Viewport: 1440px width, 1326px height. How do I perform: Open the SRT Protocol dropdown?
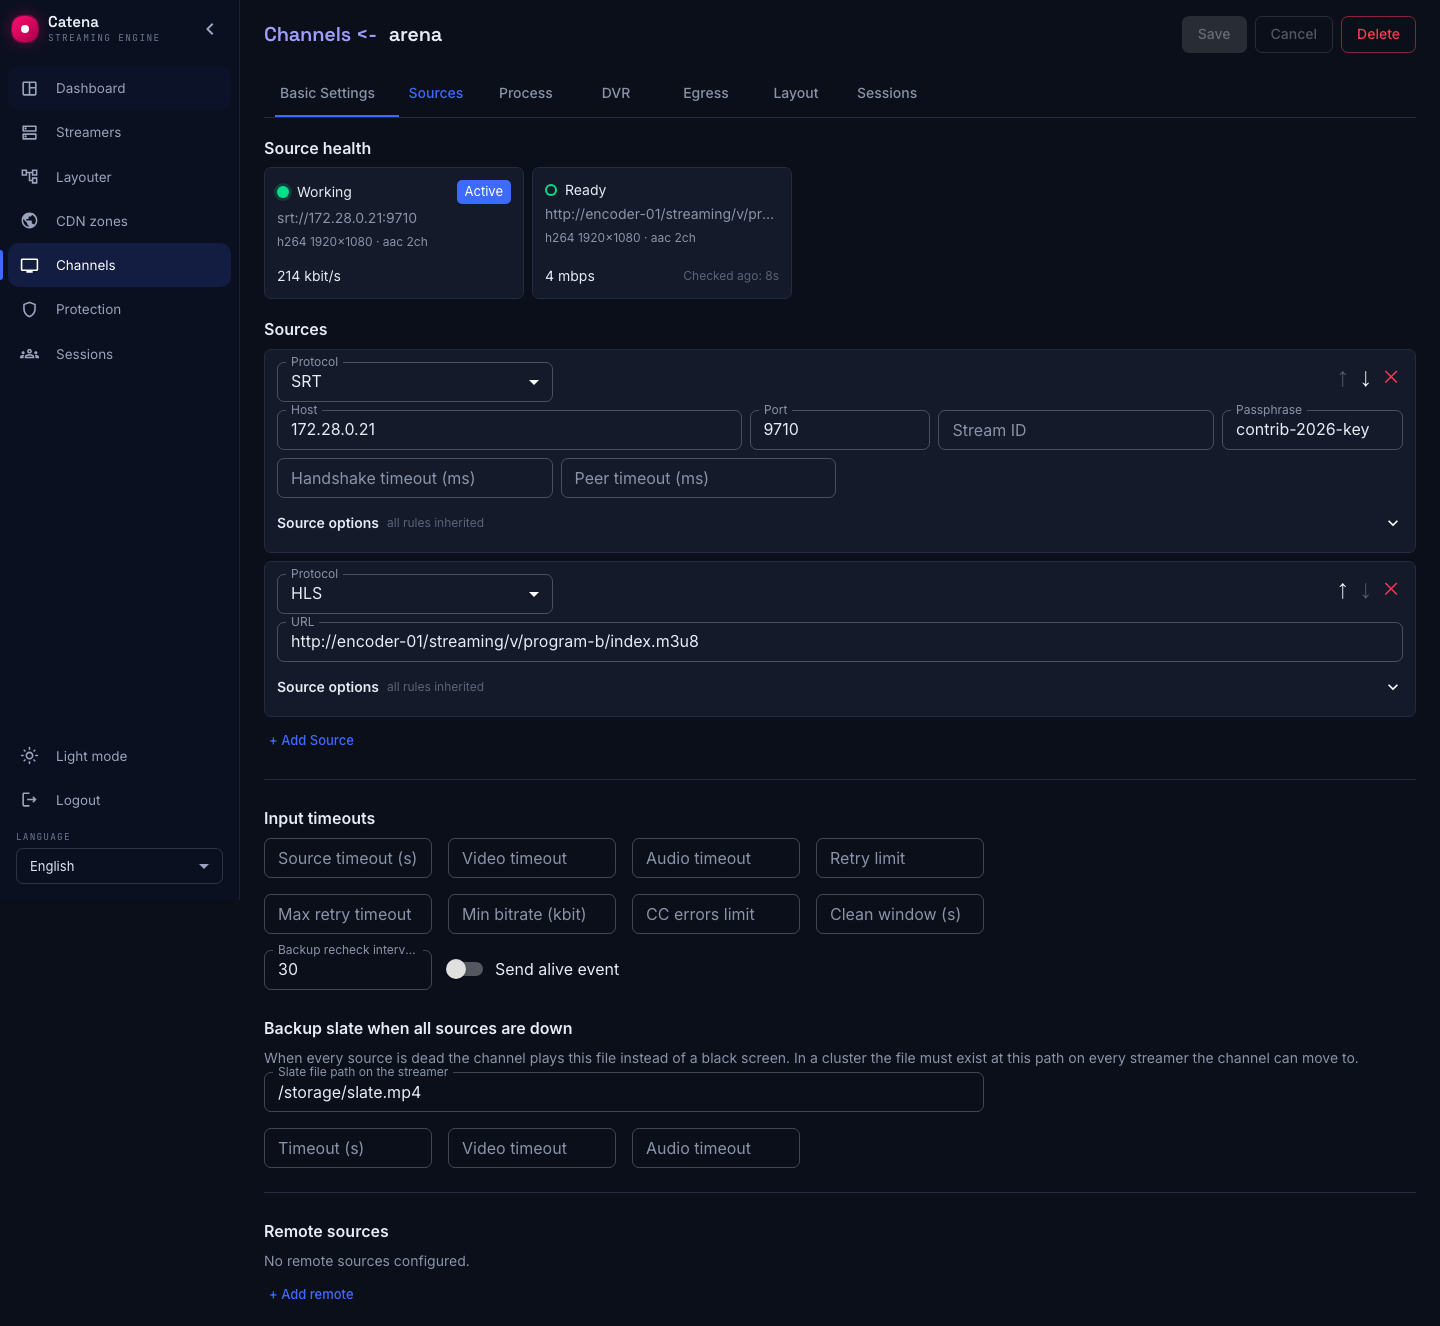[x=415, y=382]
